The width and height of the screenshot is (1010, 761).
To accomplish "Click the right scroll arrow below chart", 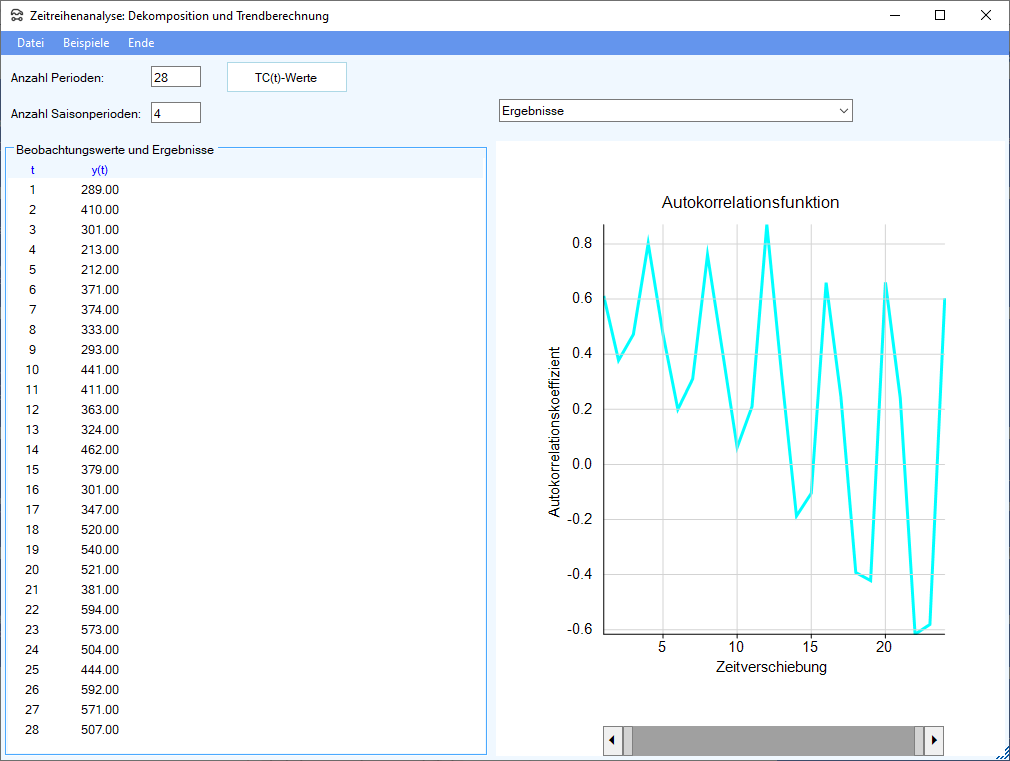I will (x=934, y=741).
